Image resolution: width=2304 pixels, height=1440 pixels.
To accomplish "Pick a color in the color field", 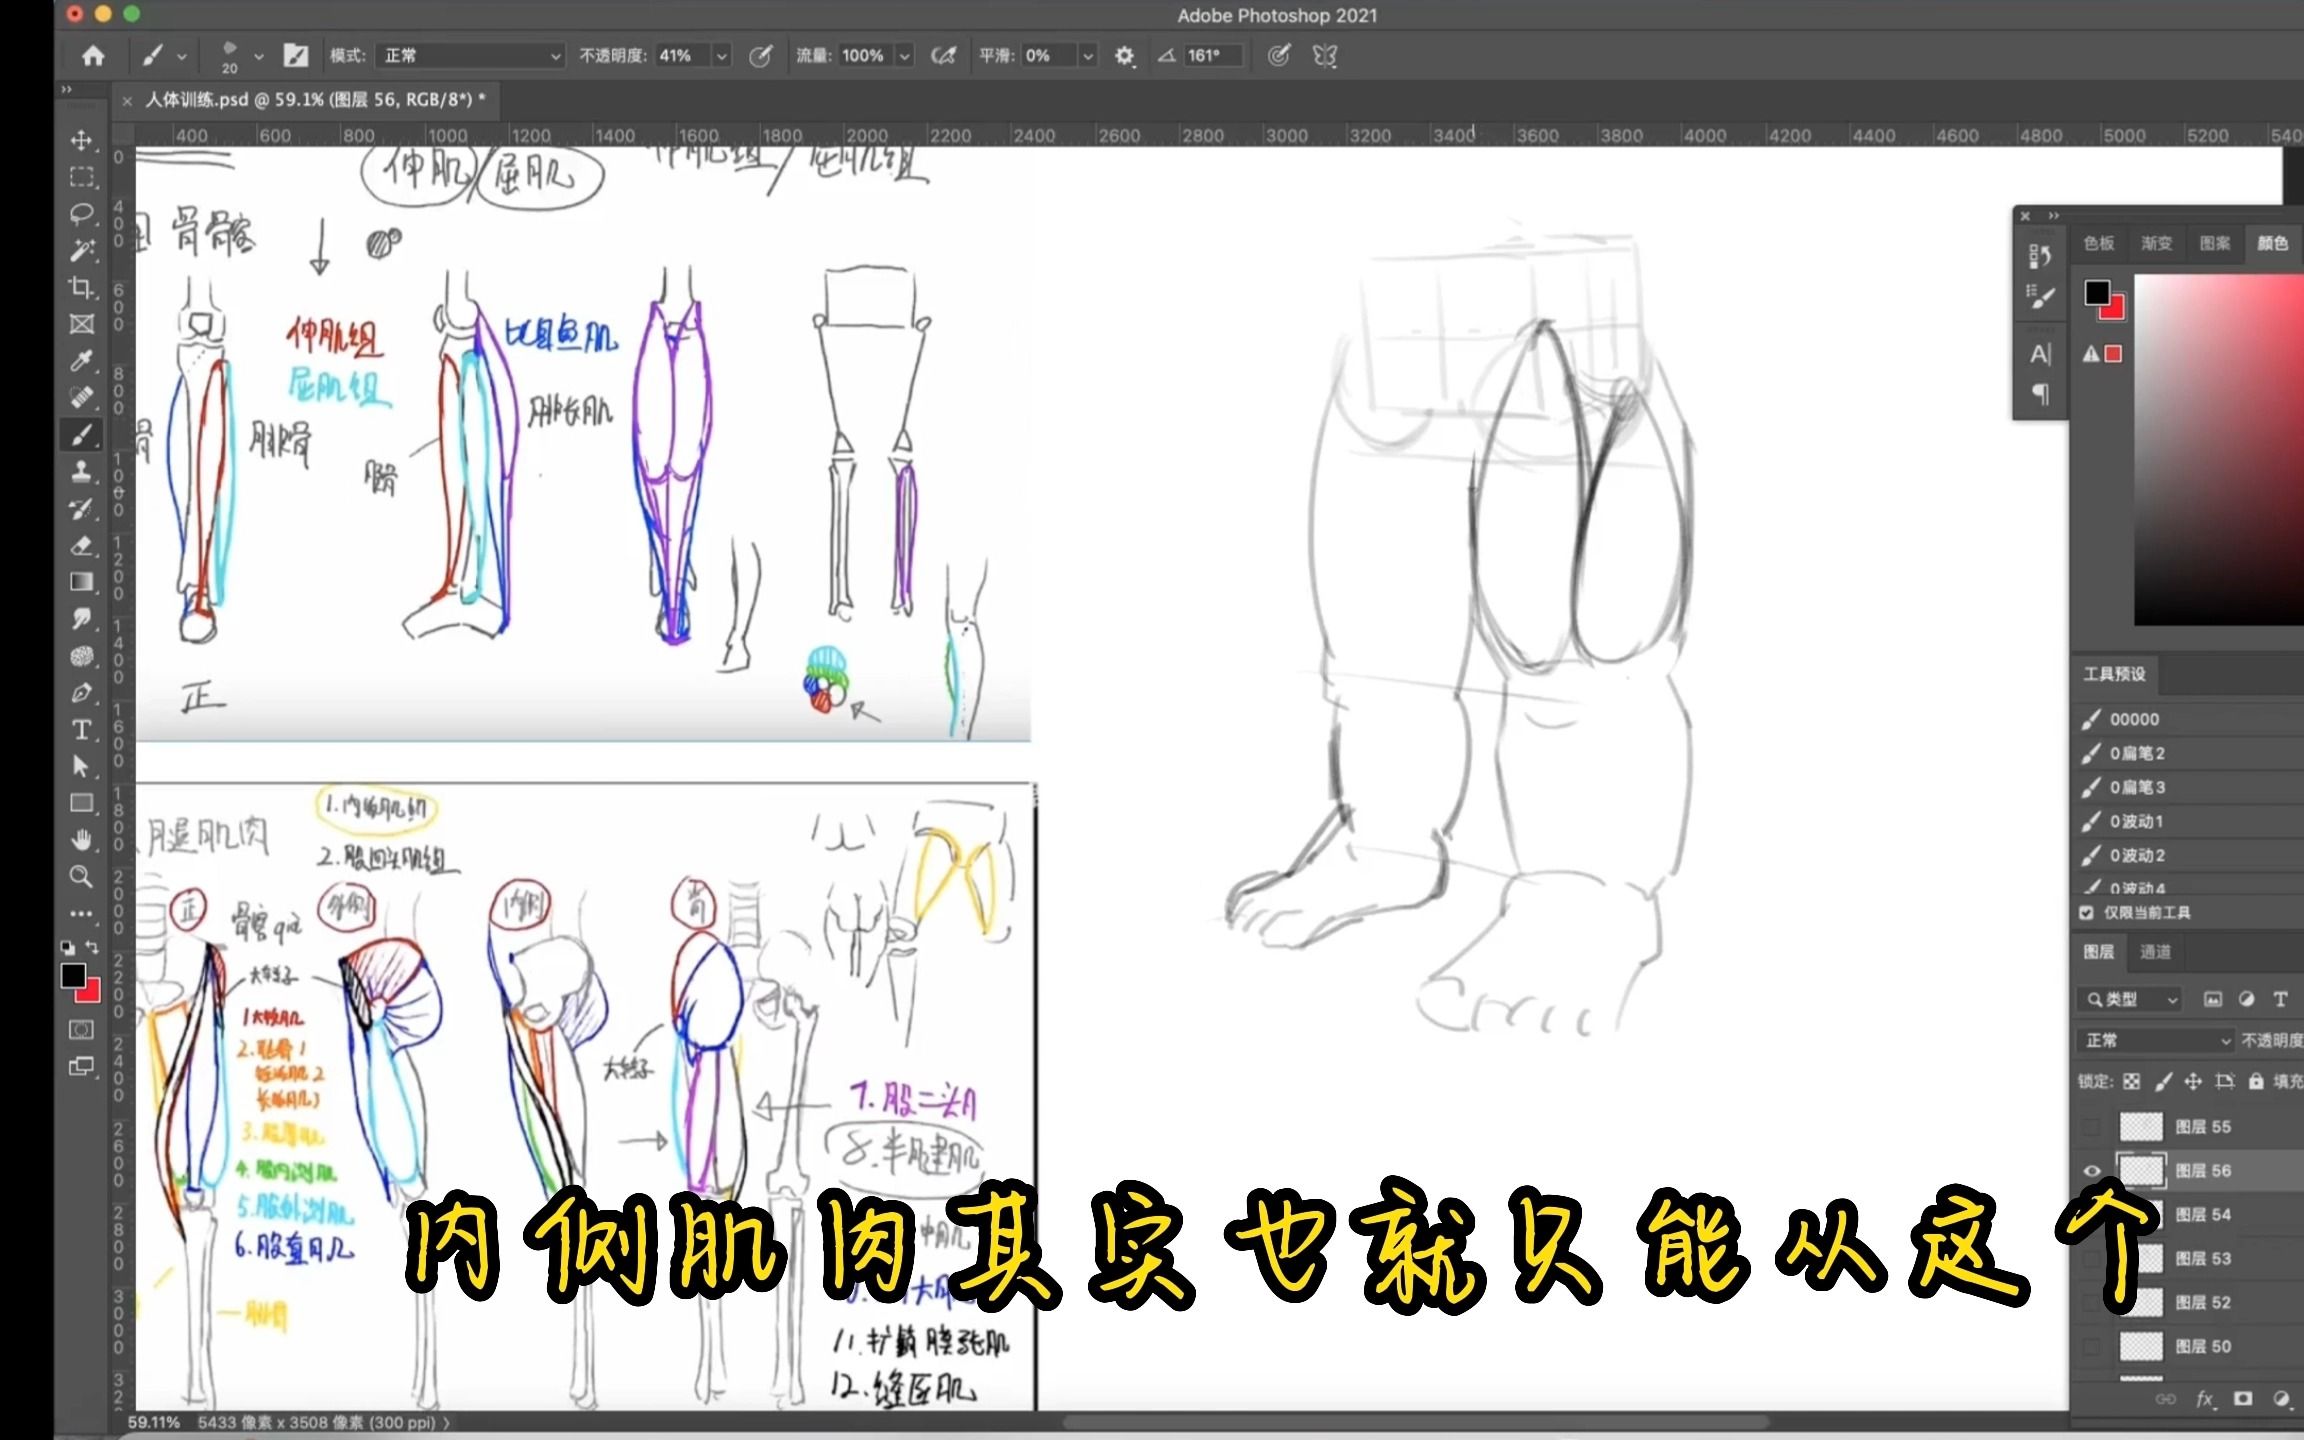I will pyautogui.click(x=2219, y=449).
